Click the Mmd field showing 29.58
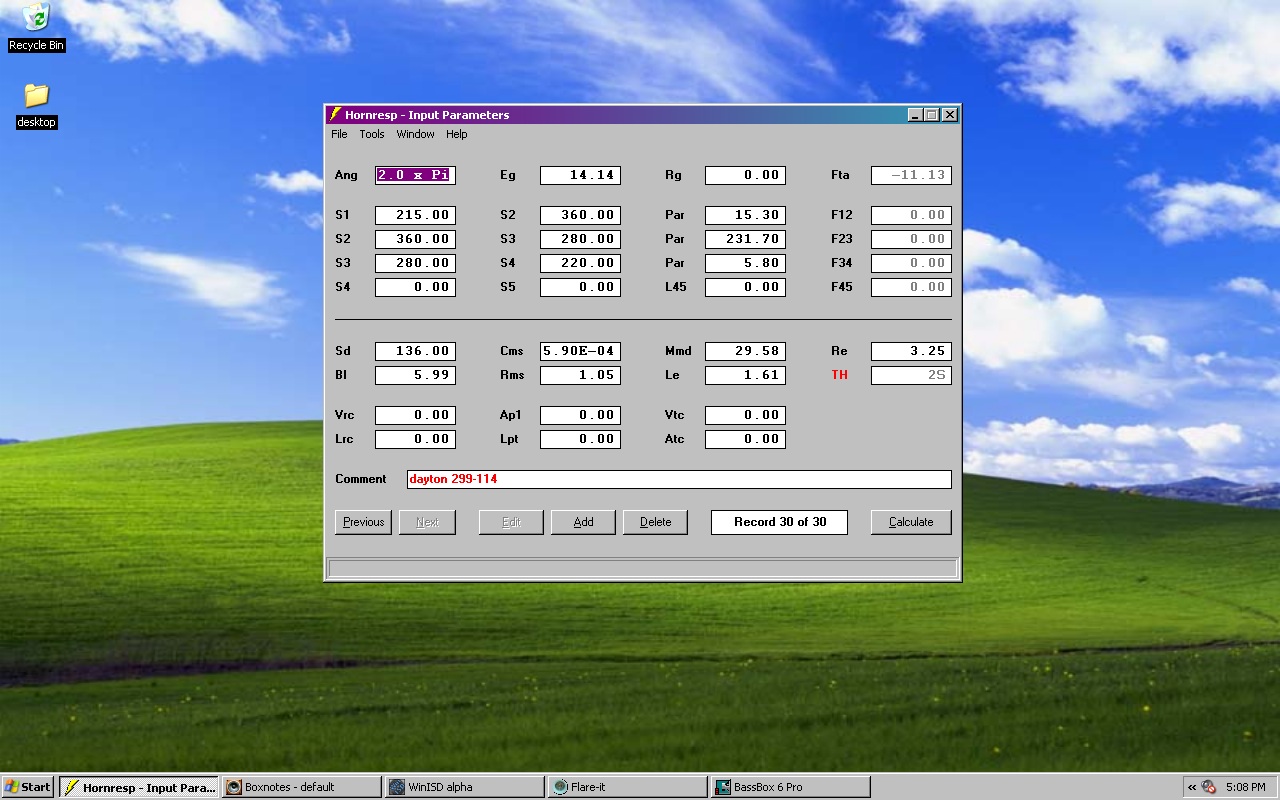The image size is (1280, 800). pos(745,351)
